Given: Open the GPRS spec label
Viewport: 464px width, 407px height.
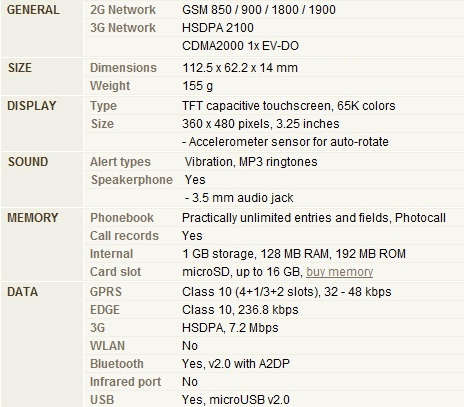Looking at the screenshot, I should (x=106, y=292).
